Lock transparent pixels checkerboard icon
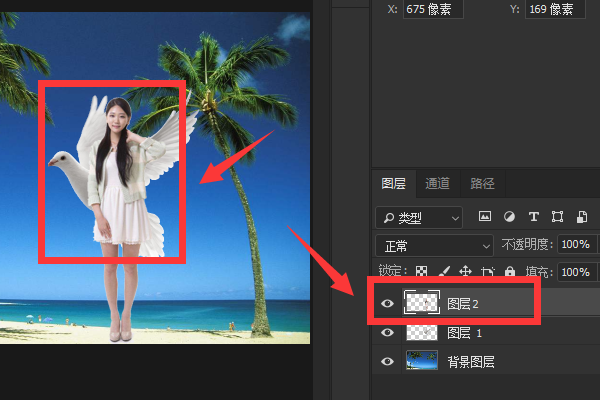The height and width of the screenshot is (400, 600). pos(421,271)
